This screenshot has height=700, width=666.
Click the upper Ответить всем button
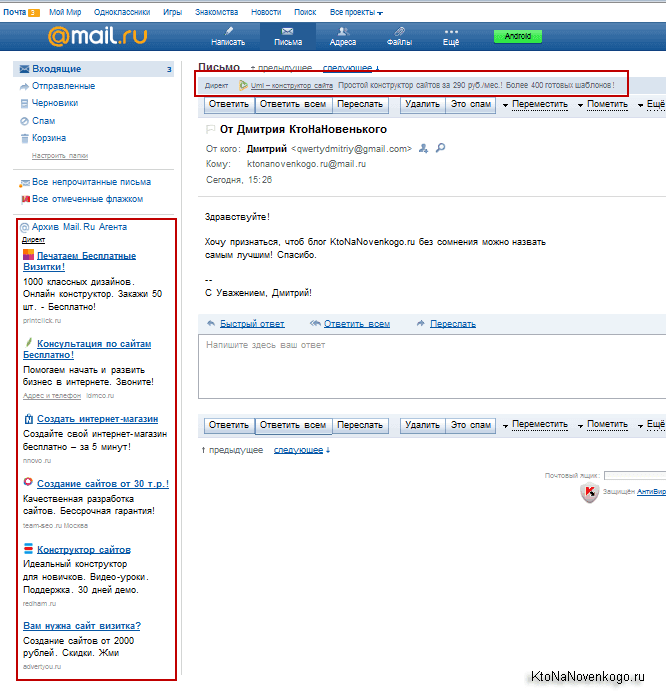pos(293,104)
